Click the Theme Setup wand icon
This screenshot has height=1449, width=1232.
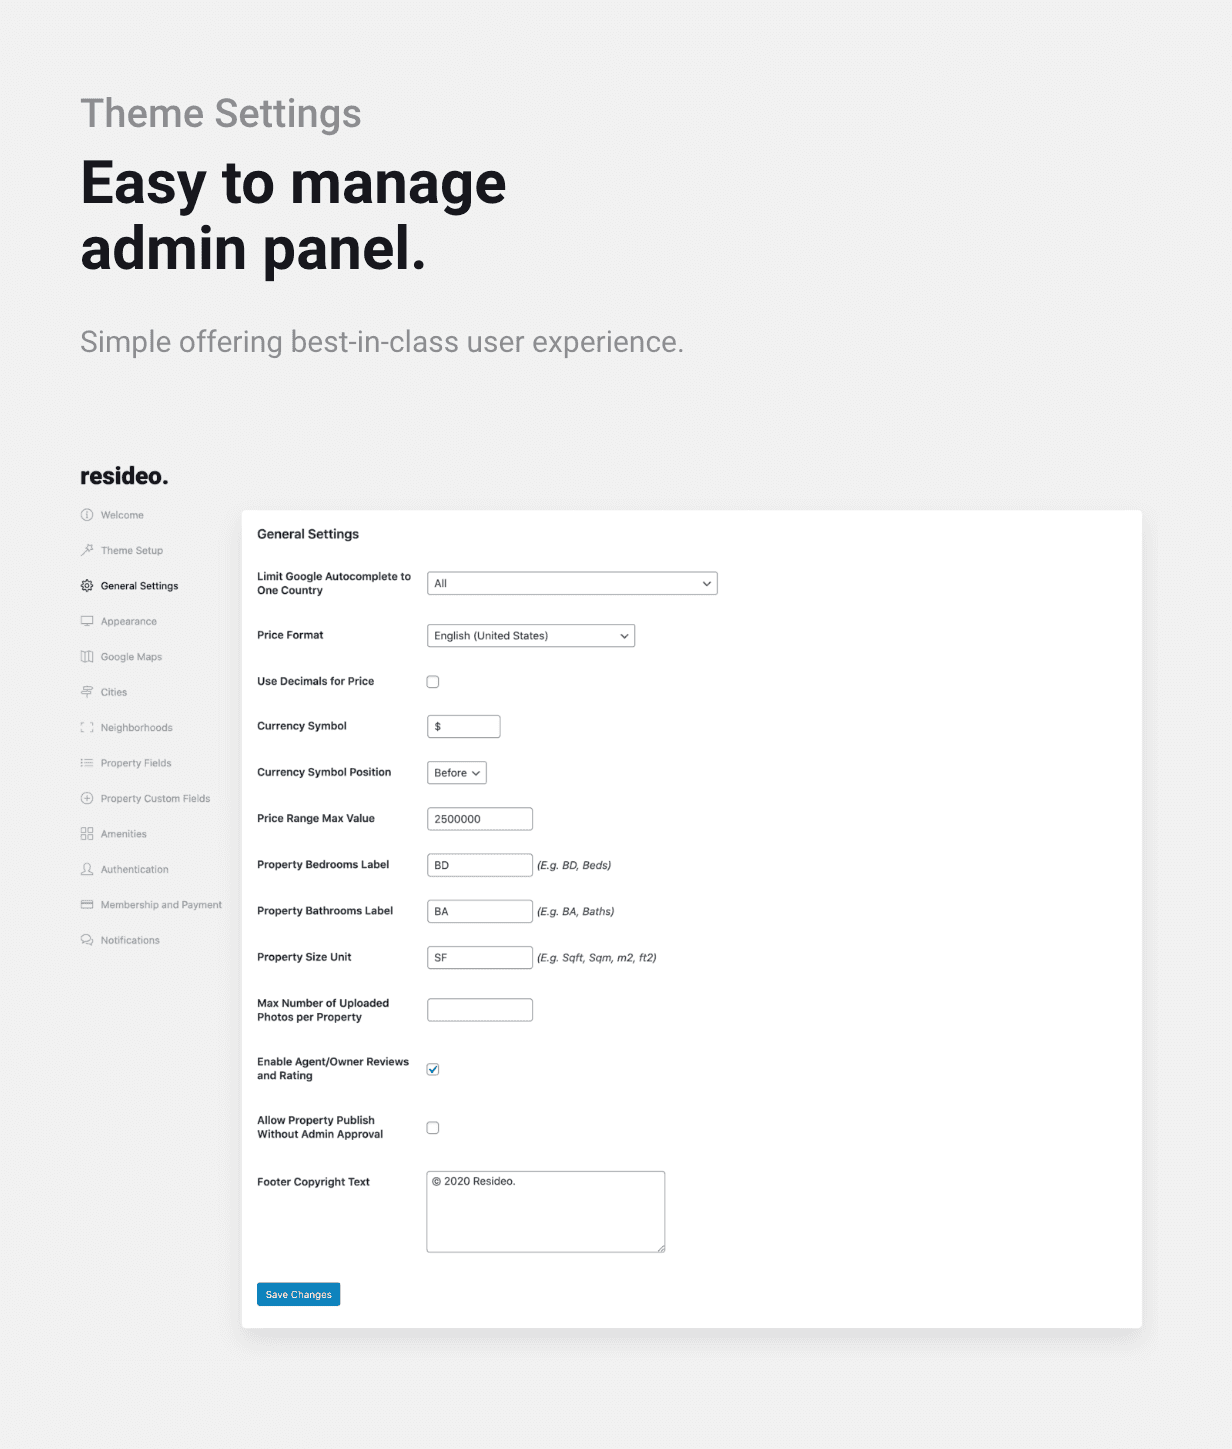point(87,550)
